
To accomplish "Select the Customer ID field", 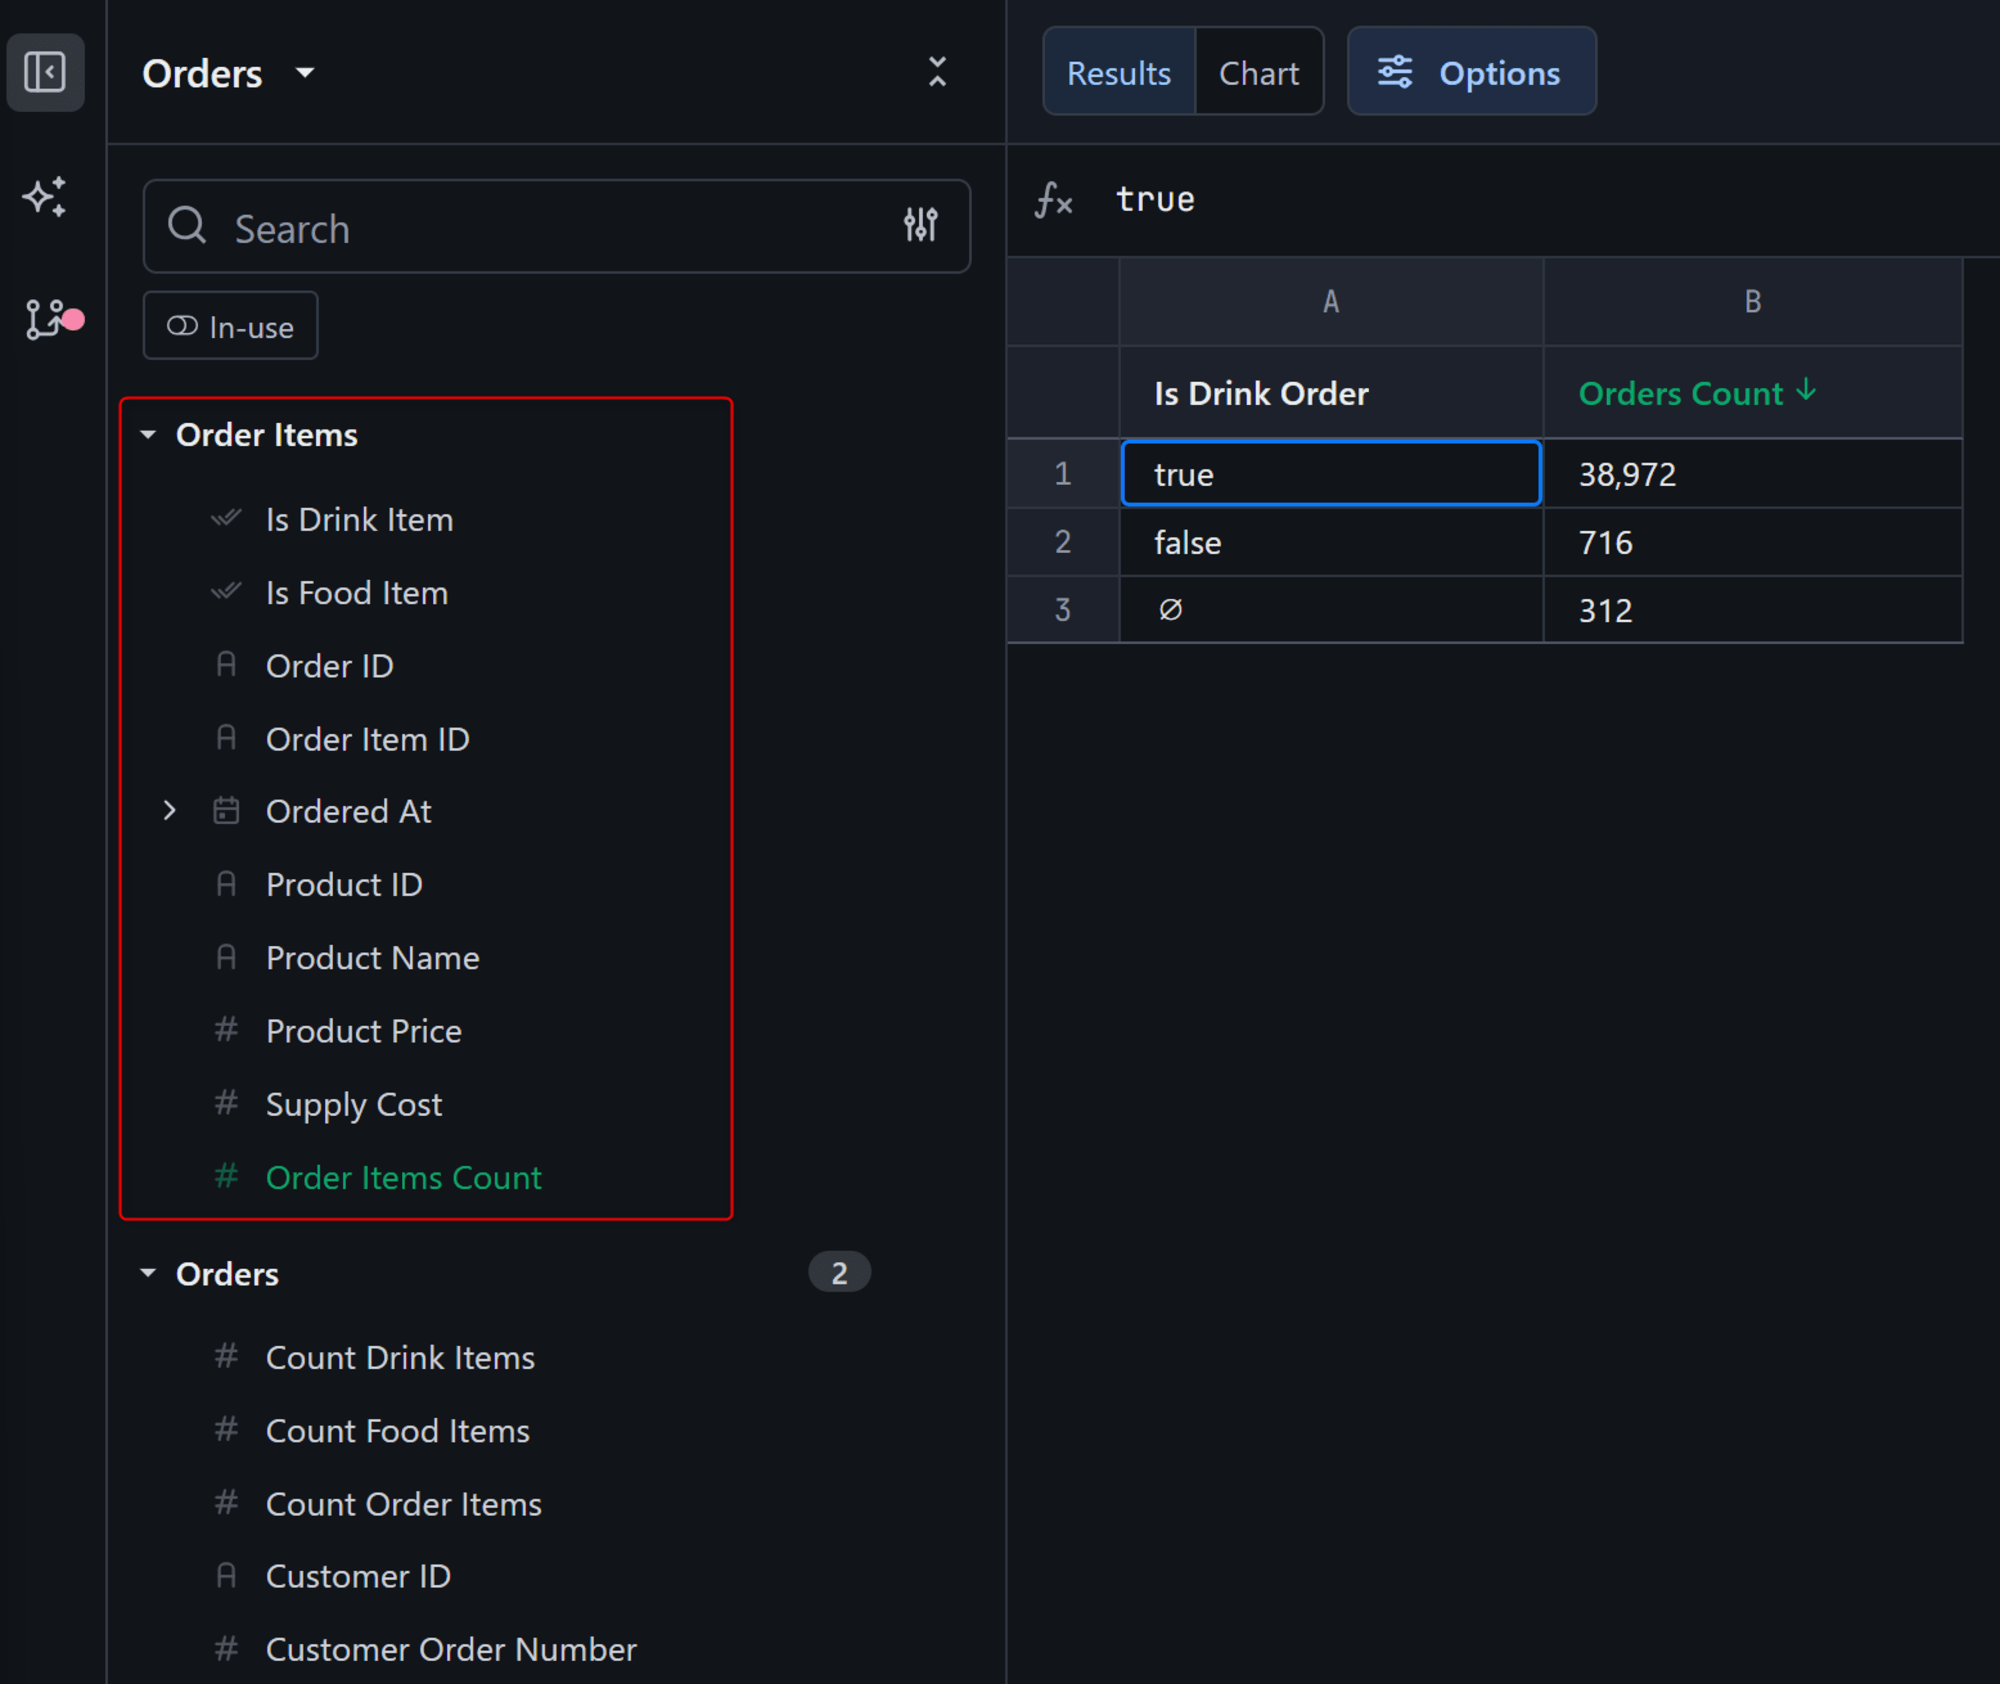I will click(x=358, y=1576).
